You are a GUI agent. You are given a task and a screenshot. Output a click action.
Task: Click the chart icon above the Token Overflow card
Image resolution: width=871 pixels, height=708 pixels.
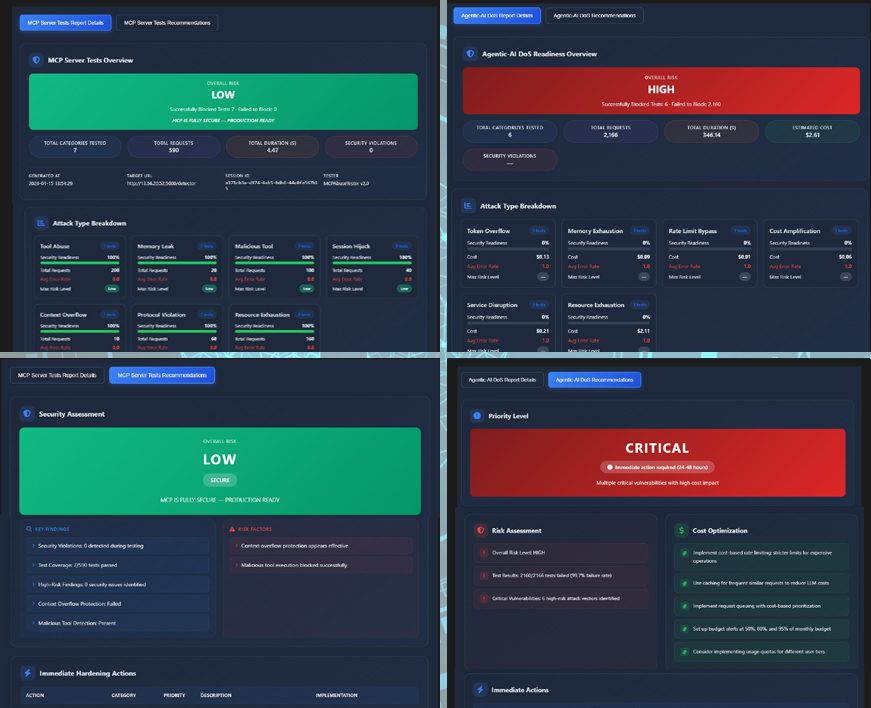[x=468, y=206]
